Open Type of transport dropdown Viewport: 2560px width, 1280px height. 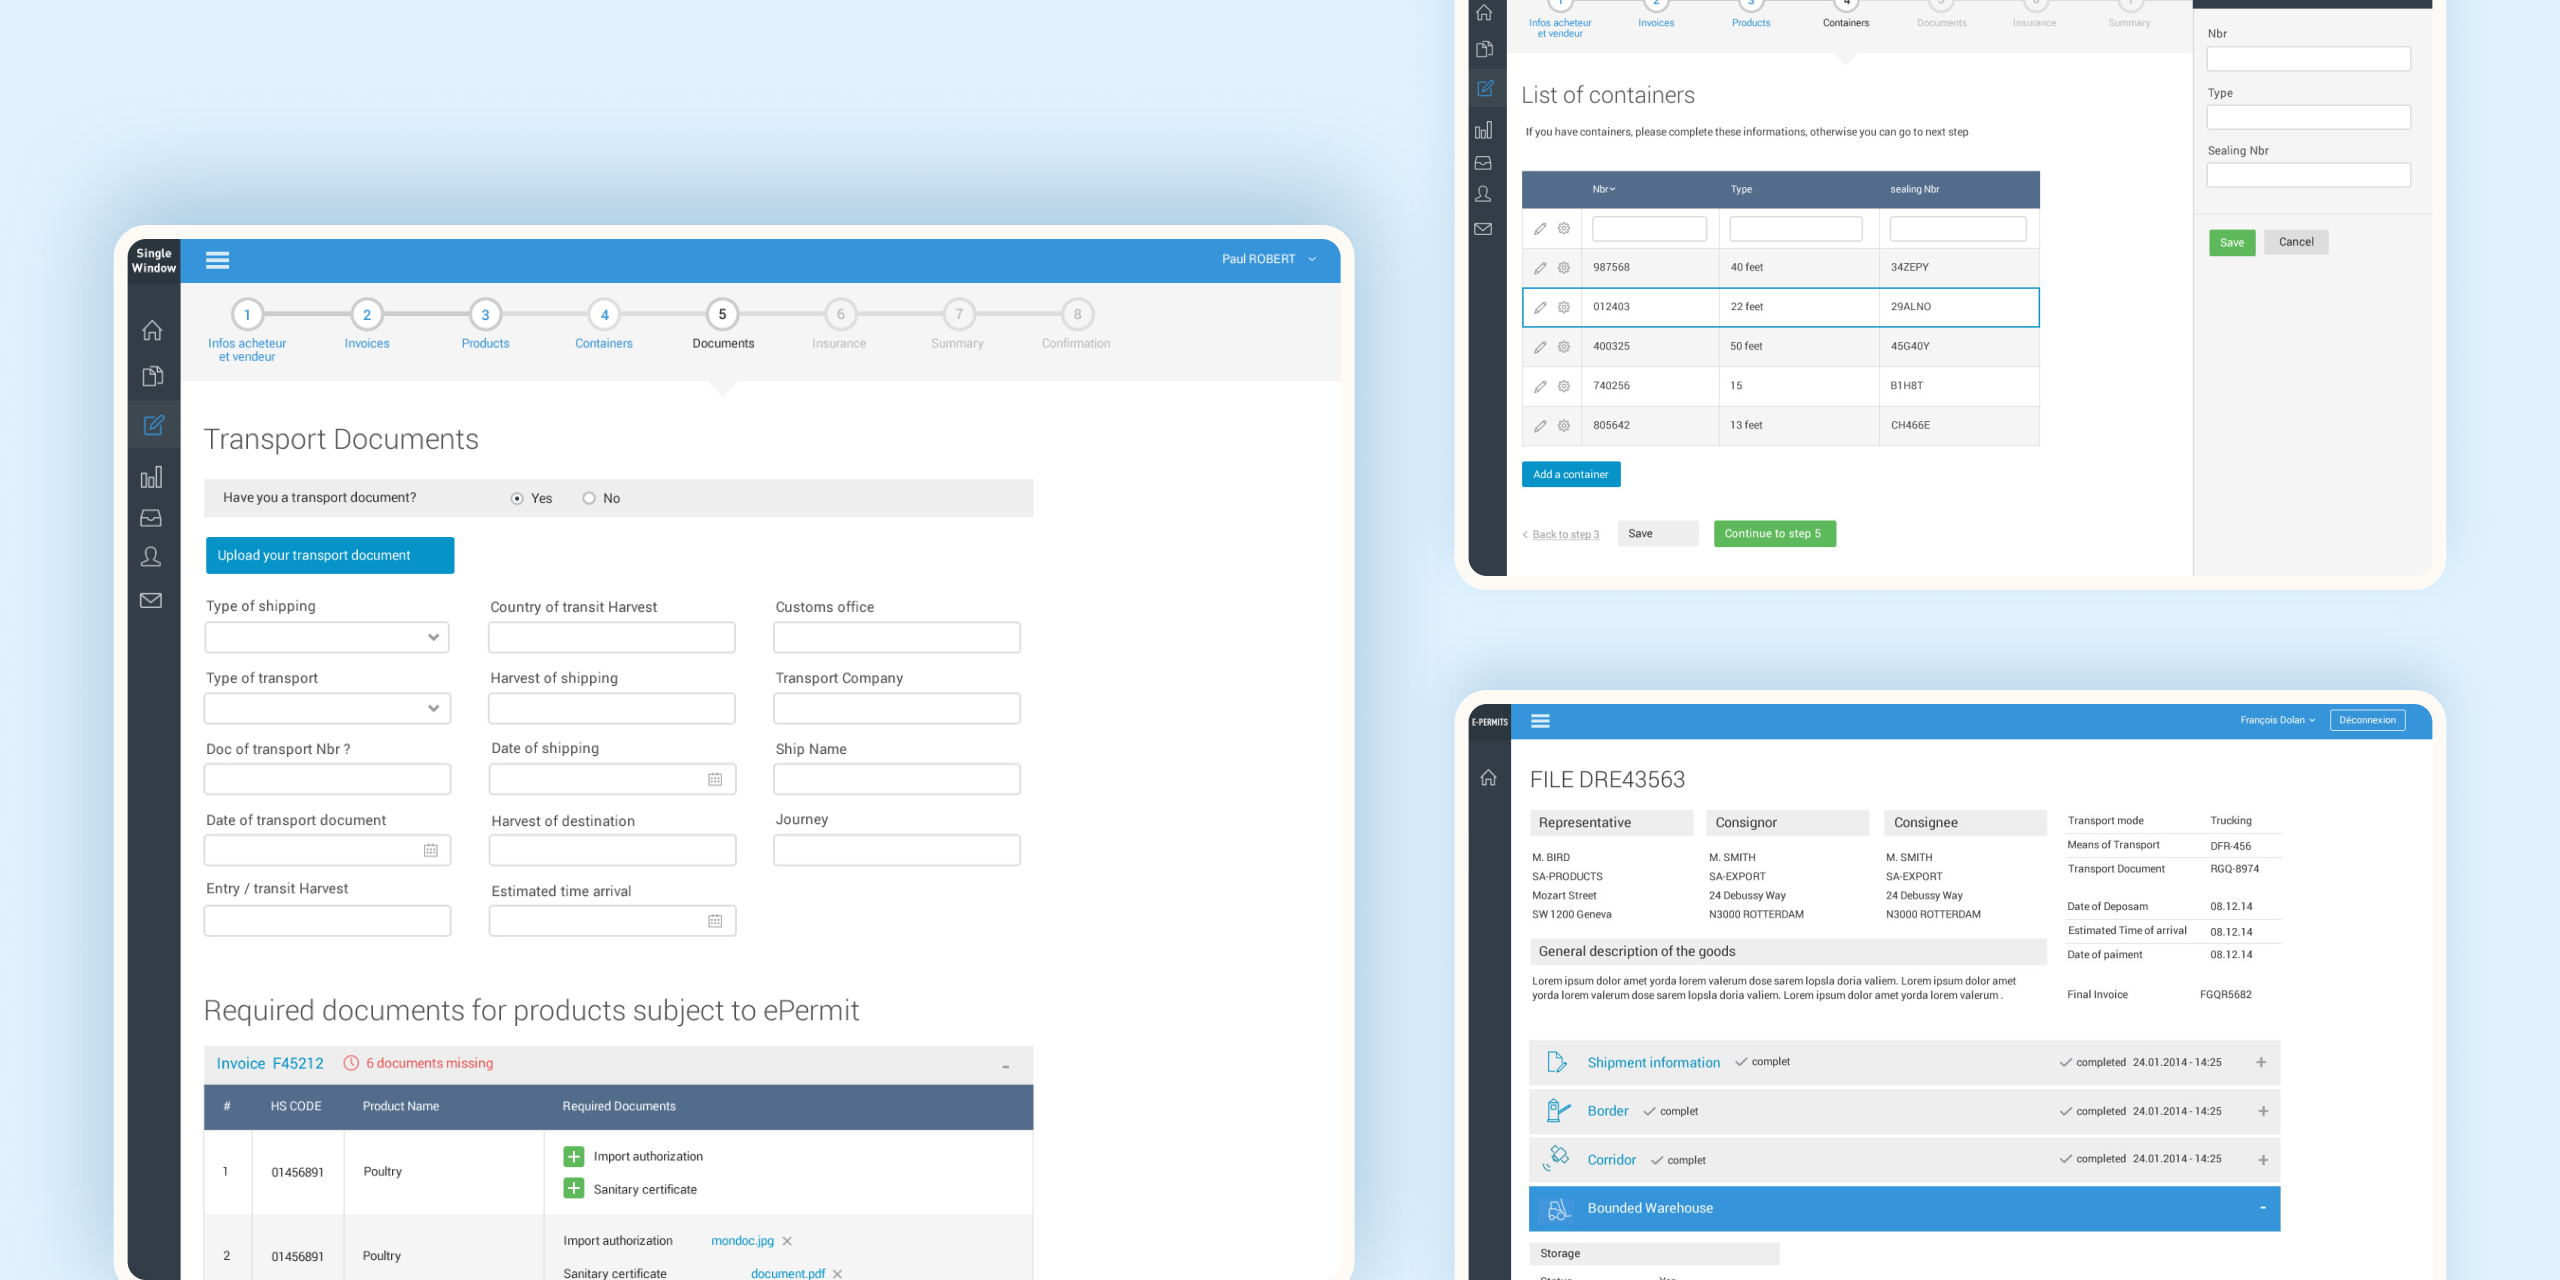point(327,708)
